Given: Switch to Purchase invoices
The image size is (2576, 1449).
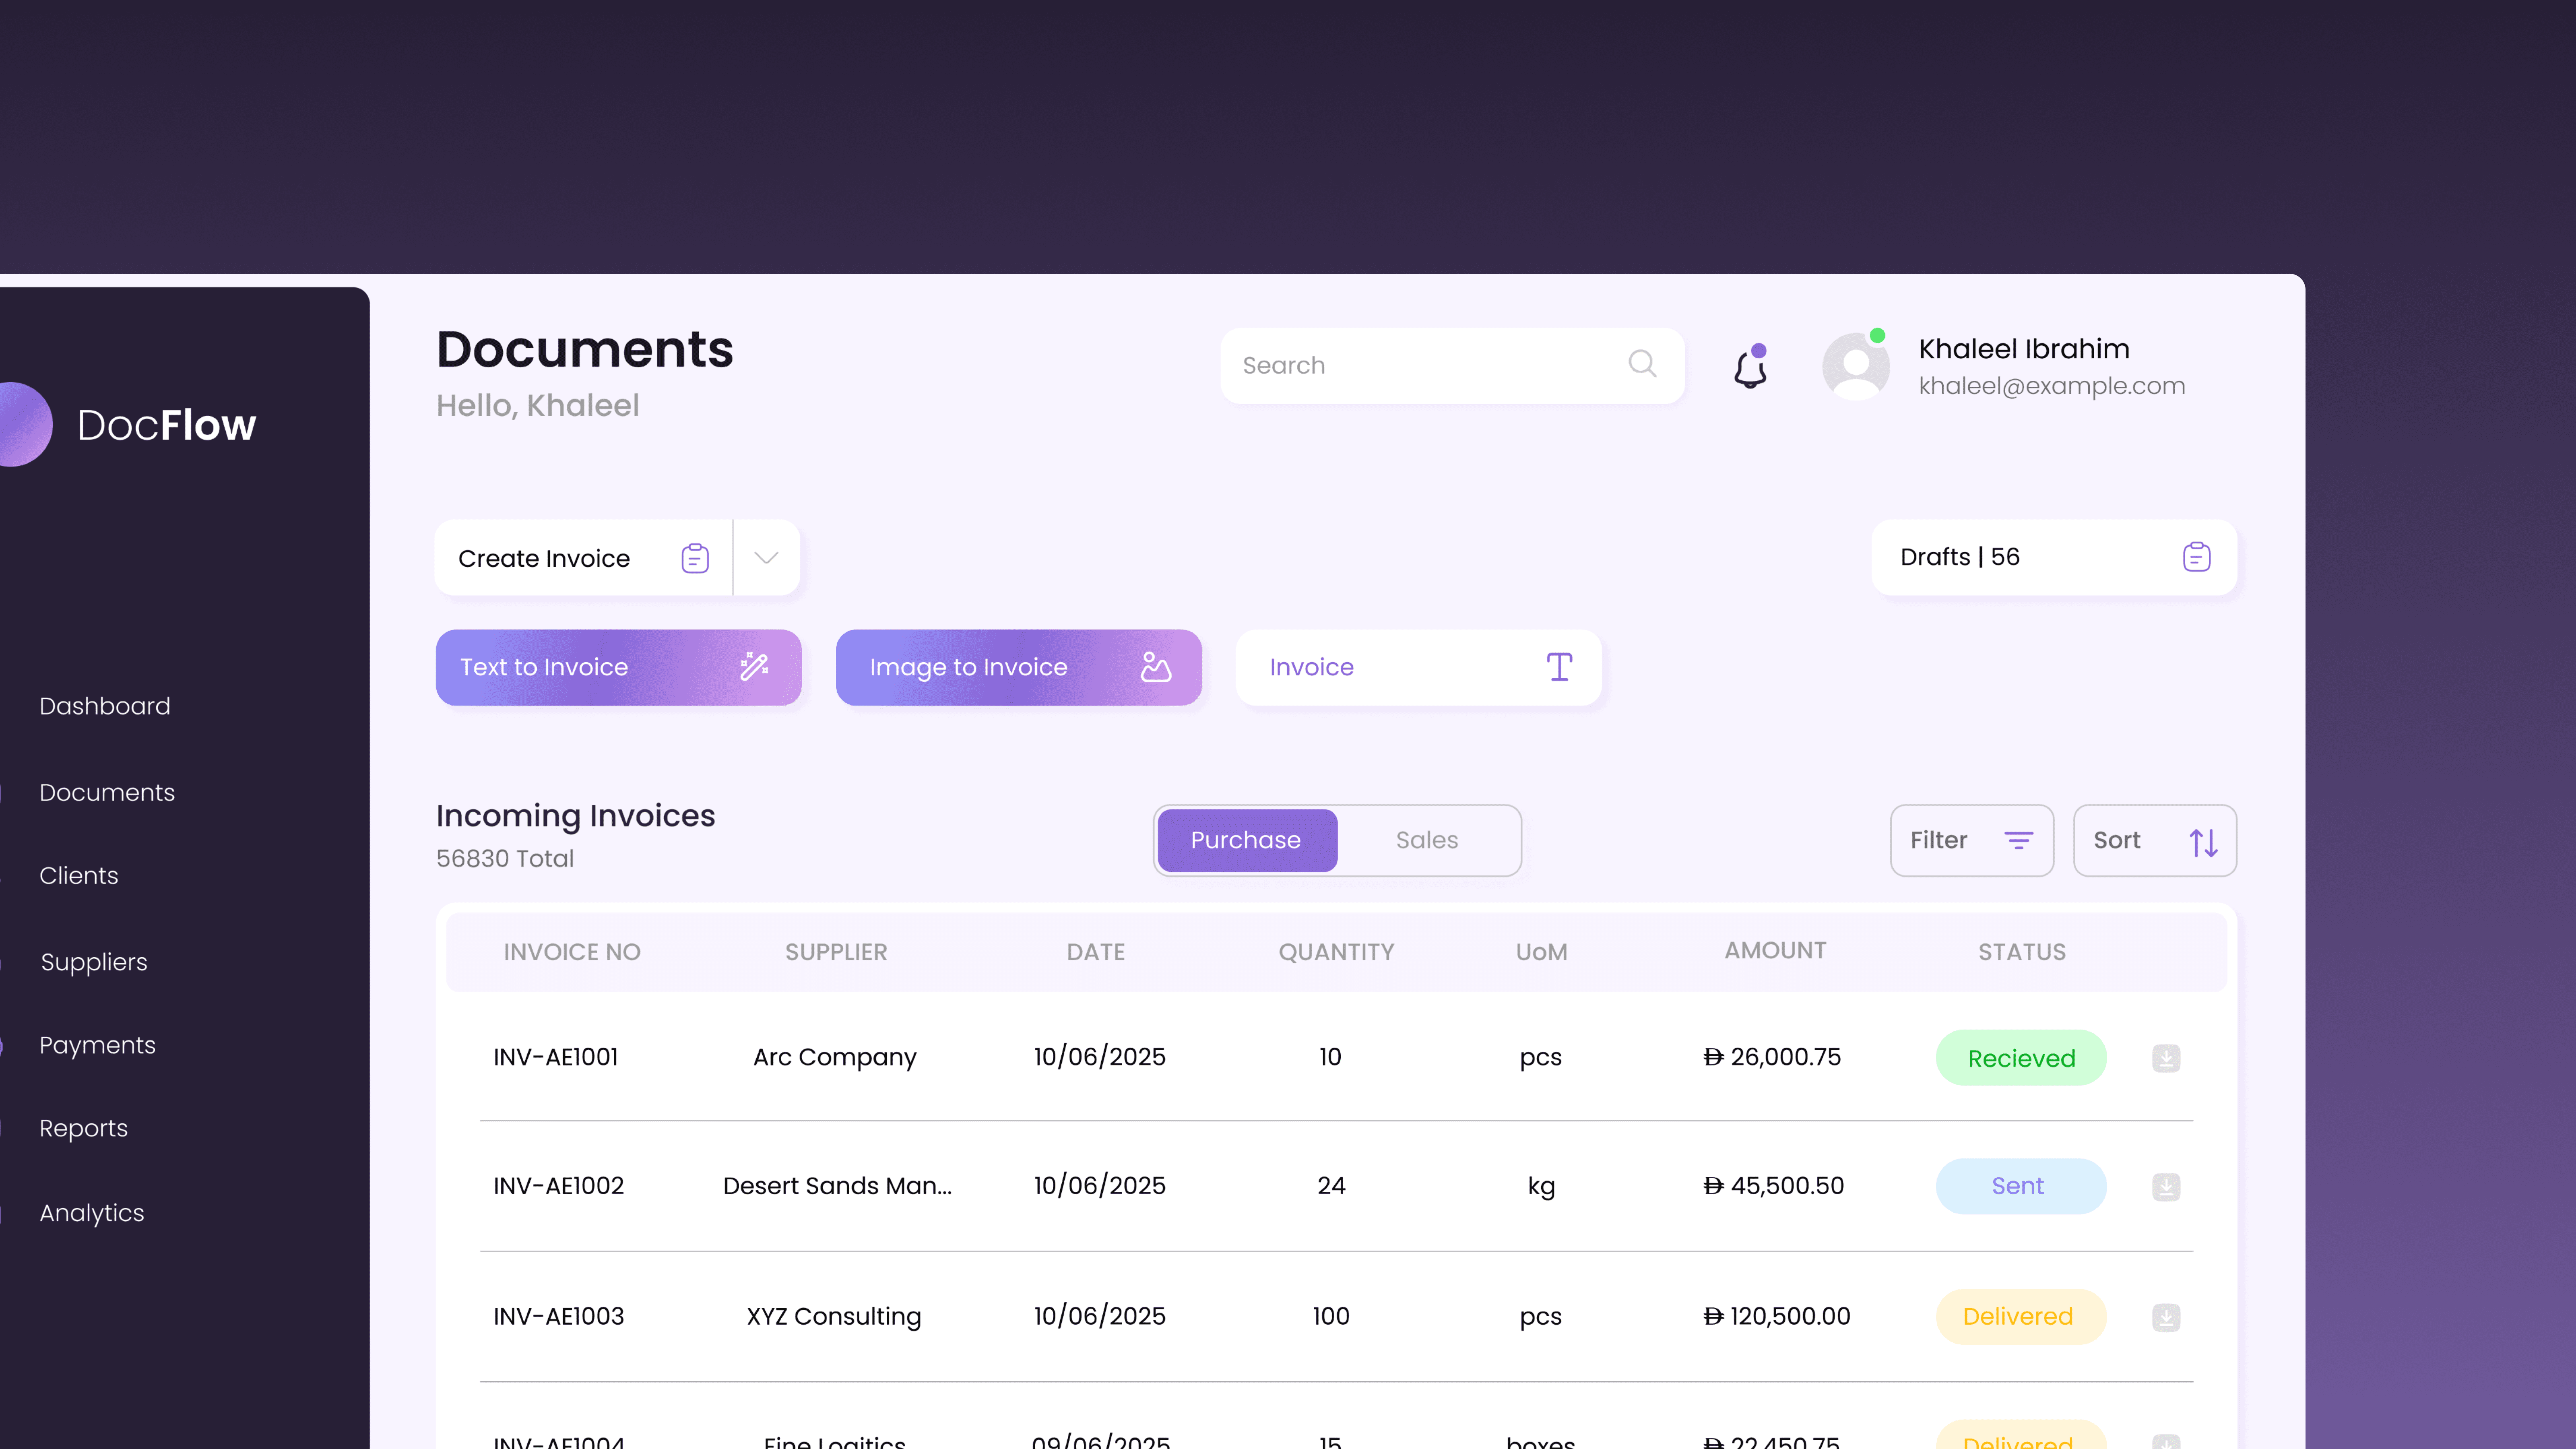Looking at the screenshot, I should [x=1246, y=840].
